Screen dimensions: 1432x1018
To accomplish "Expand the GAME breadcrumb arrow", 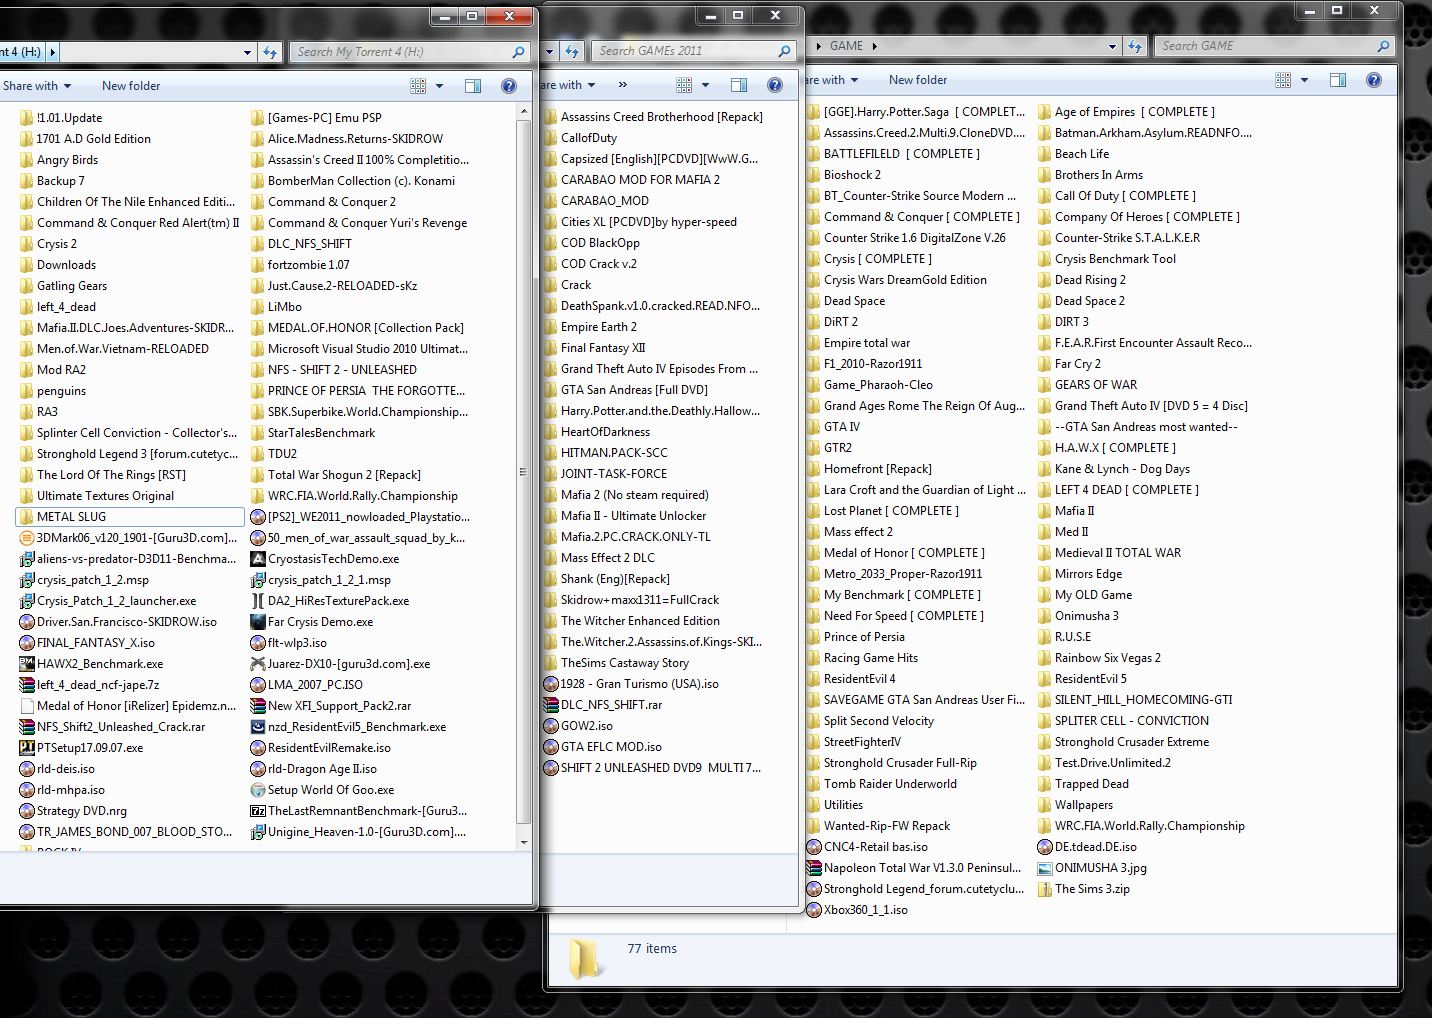I will pyautogui.click(x=874, y=46).
